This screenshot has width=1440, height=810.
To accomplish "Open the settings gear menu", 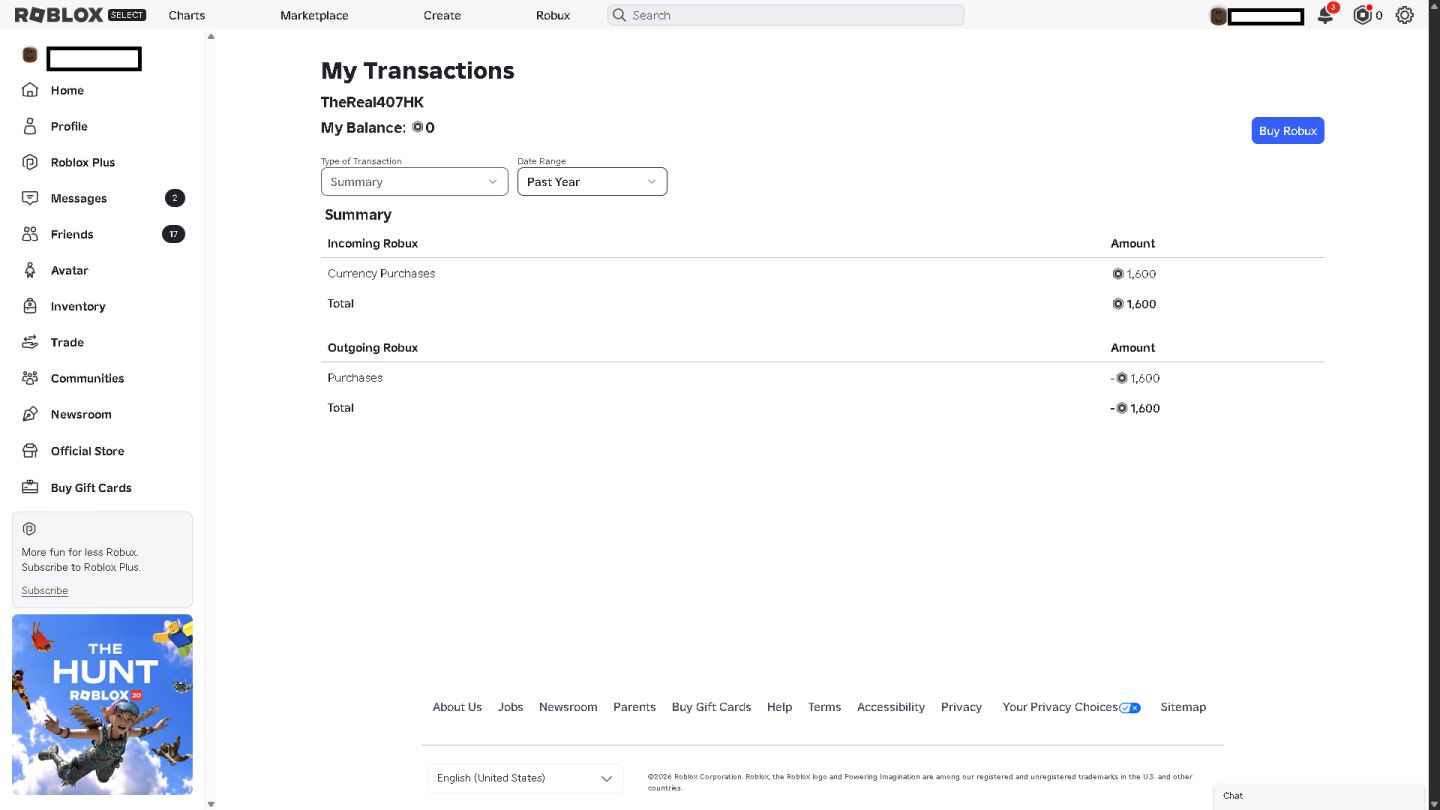I will click(1405, 15).
